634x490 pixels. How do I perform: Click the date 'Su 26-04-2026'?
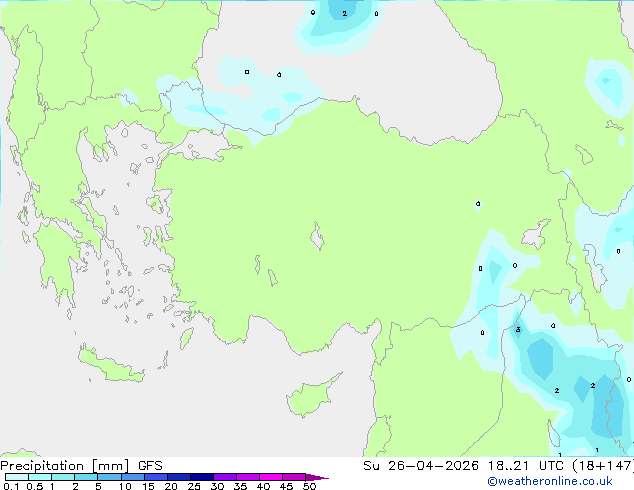coord(421,466)
